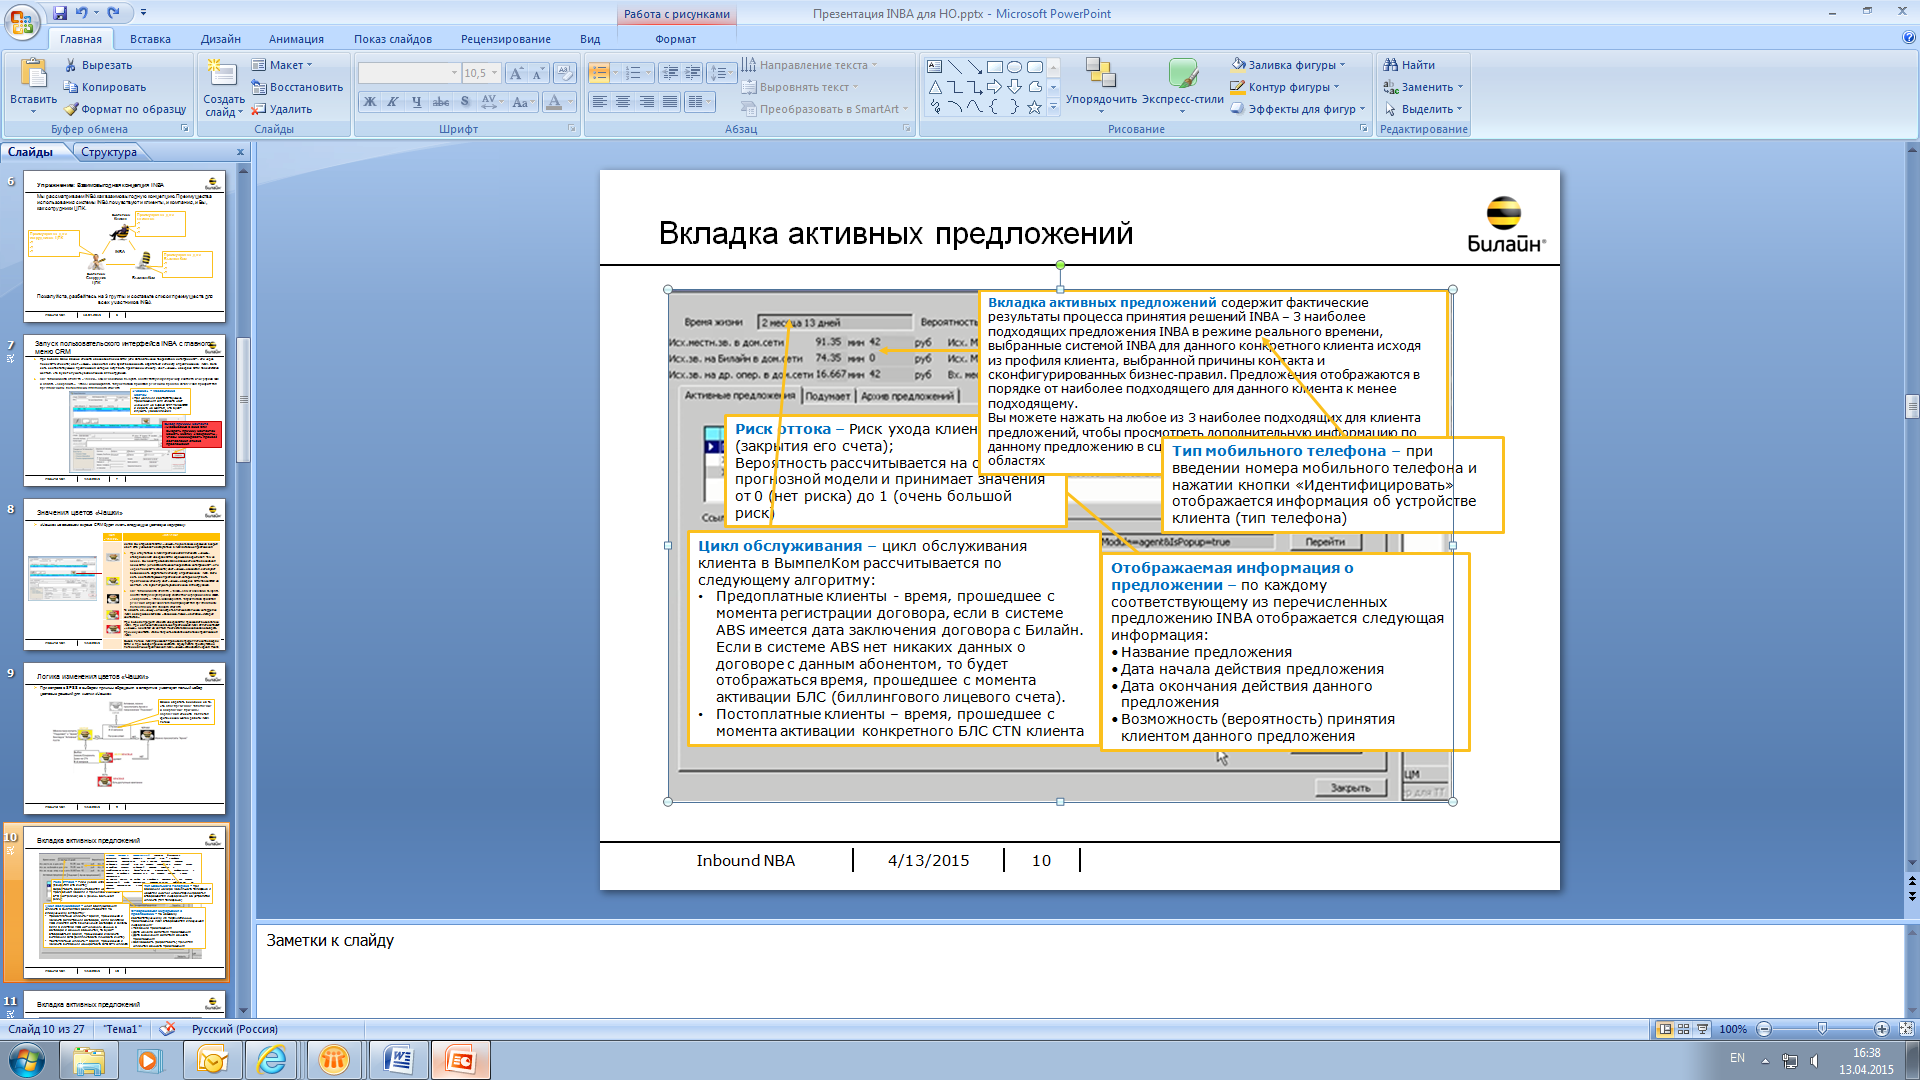Open the Формат picture tools tab
The height and width of the screenshot is (1080, 1920).
(675, 39)
